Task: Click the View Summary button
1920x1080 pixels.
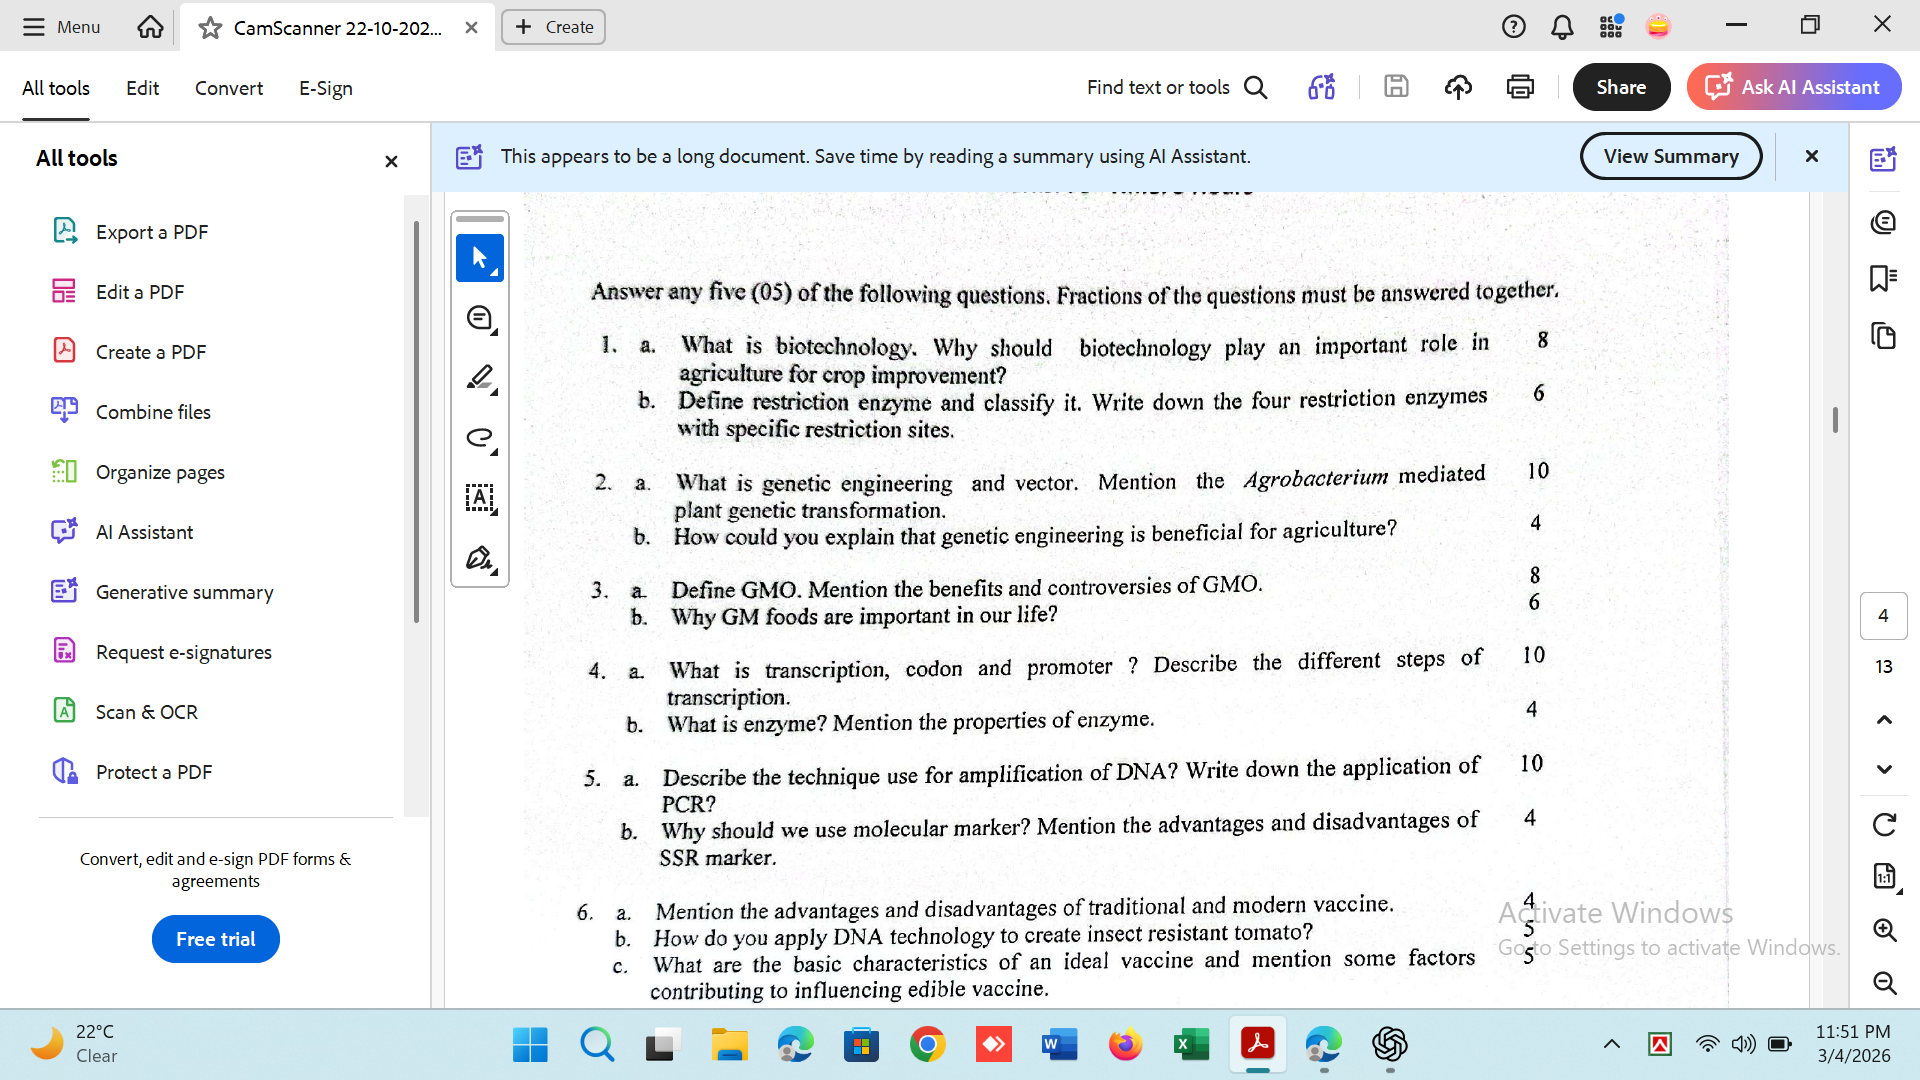Action: pyautogui.click(x=1671, y=156)
